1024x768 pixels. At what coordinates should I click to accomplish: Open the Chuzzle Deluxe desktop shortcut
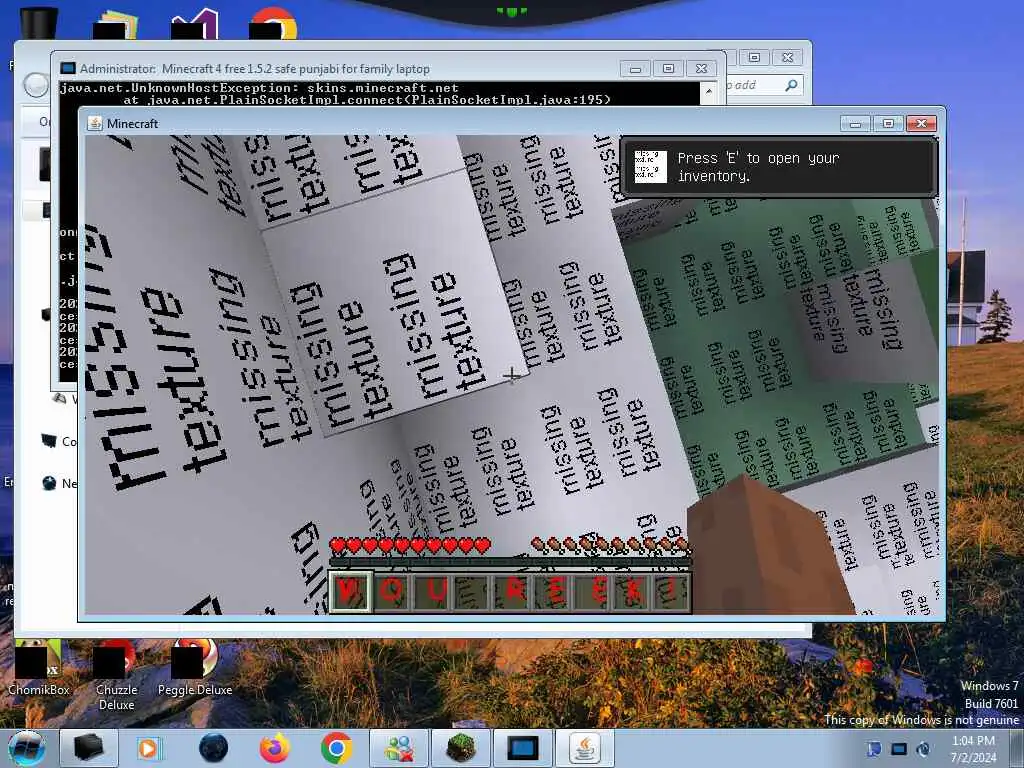coord(116,676)
